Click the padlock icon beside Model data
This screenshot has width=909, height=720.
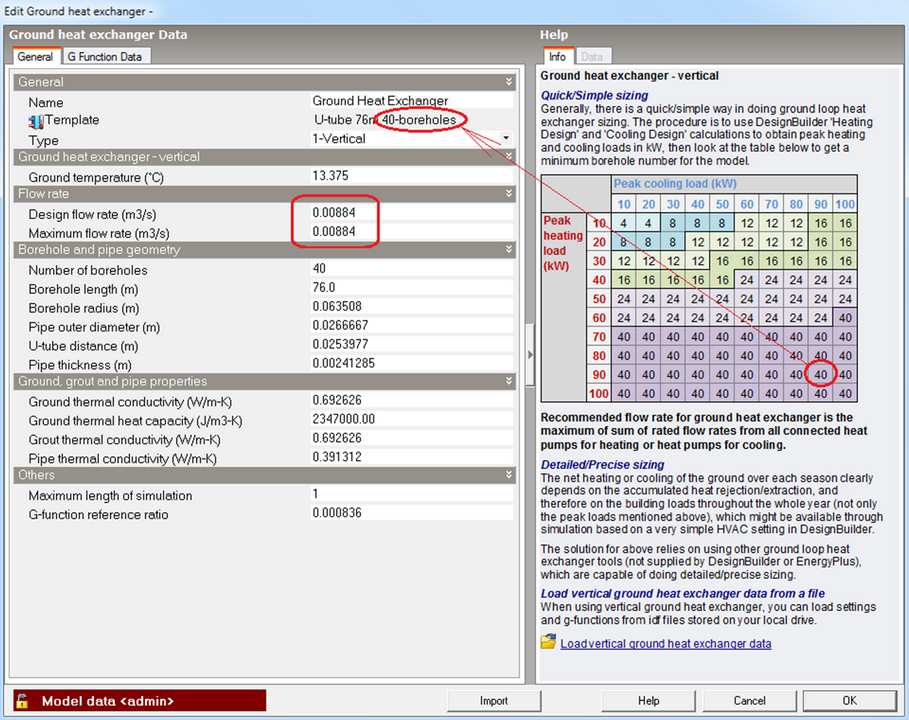tap(22, 701)
